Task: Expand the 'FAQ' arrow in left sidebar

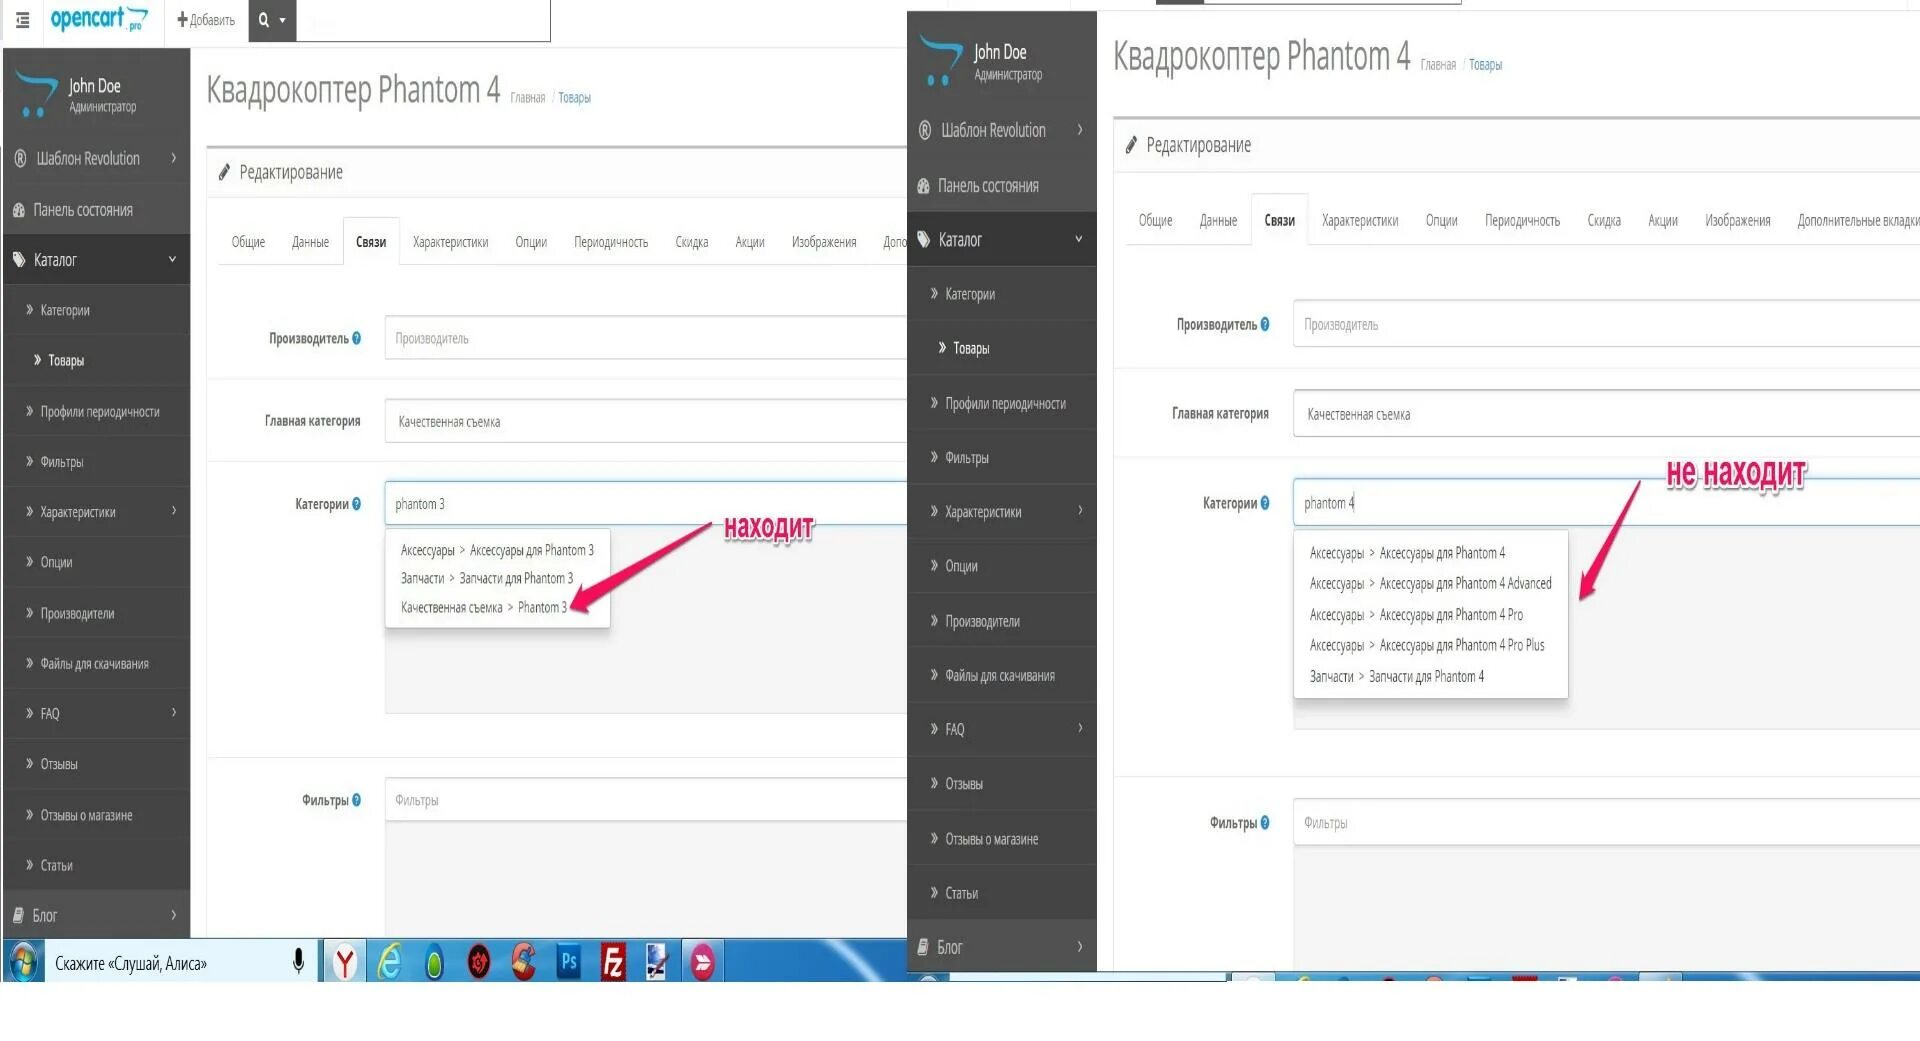Action: click(174, 712)
